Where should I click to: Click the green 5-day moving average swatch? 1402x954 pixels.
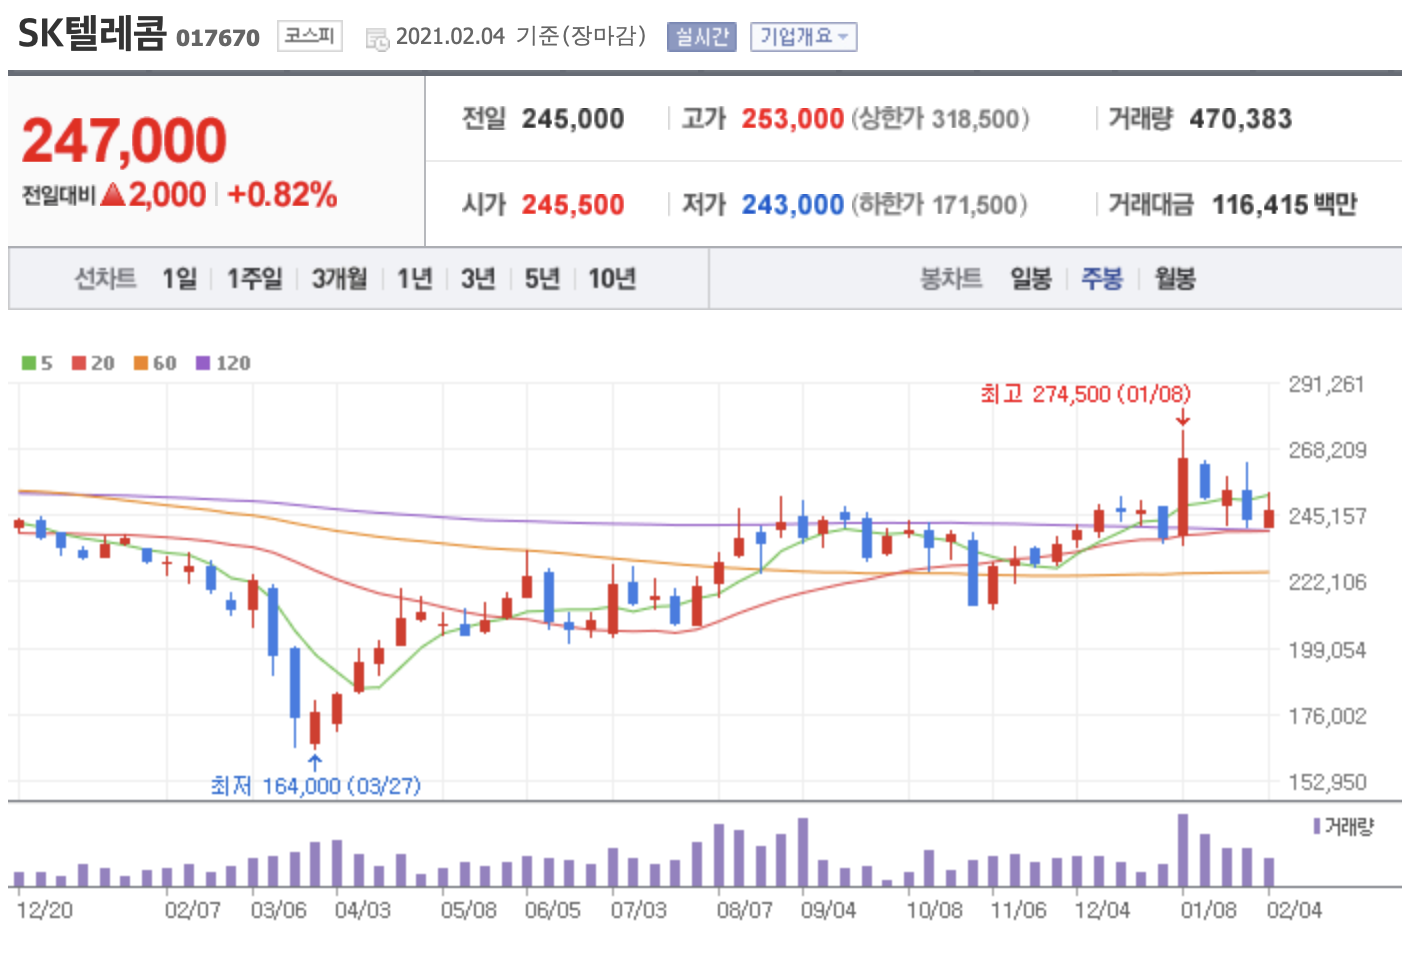(29, 363)
